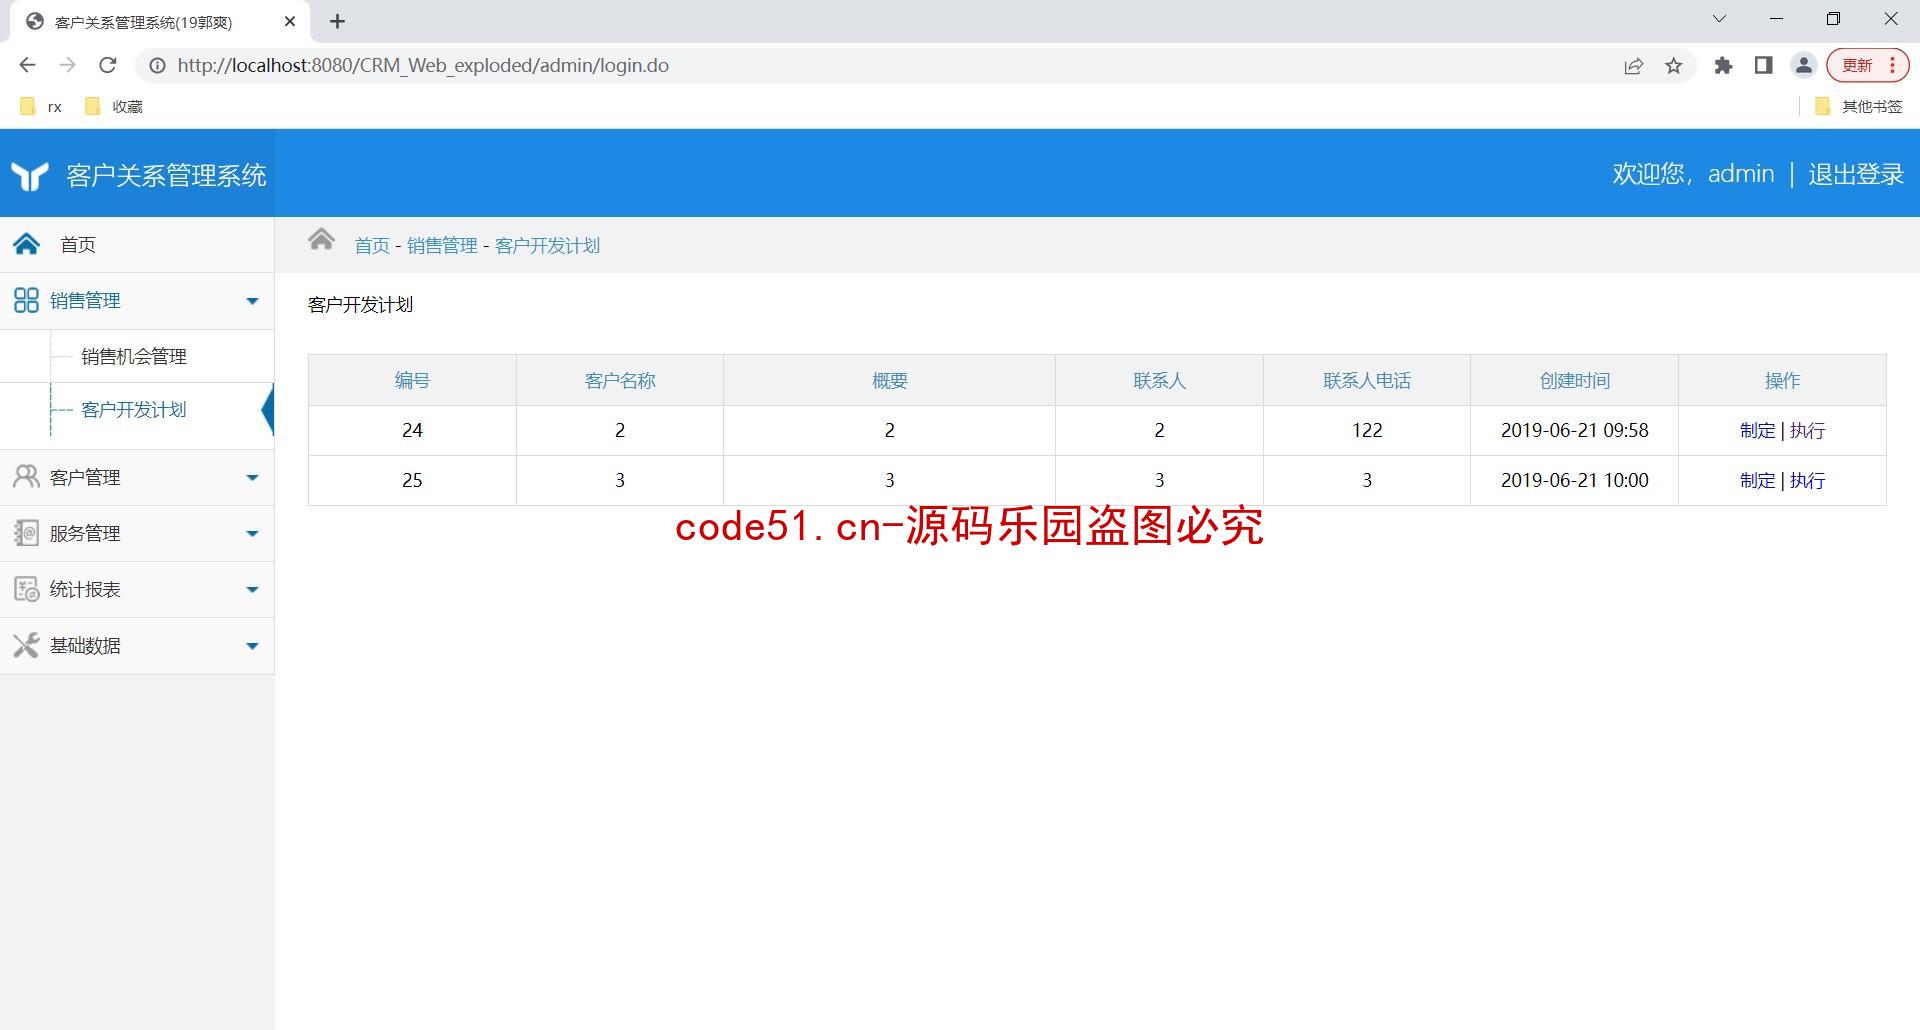Open the rx bookmark folder

click(41, 106)
